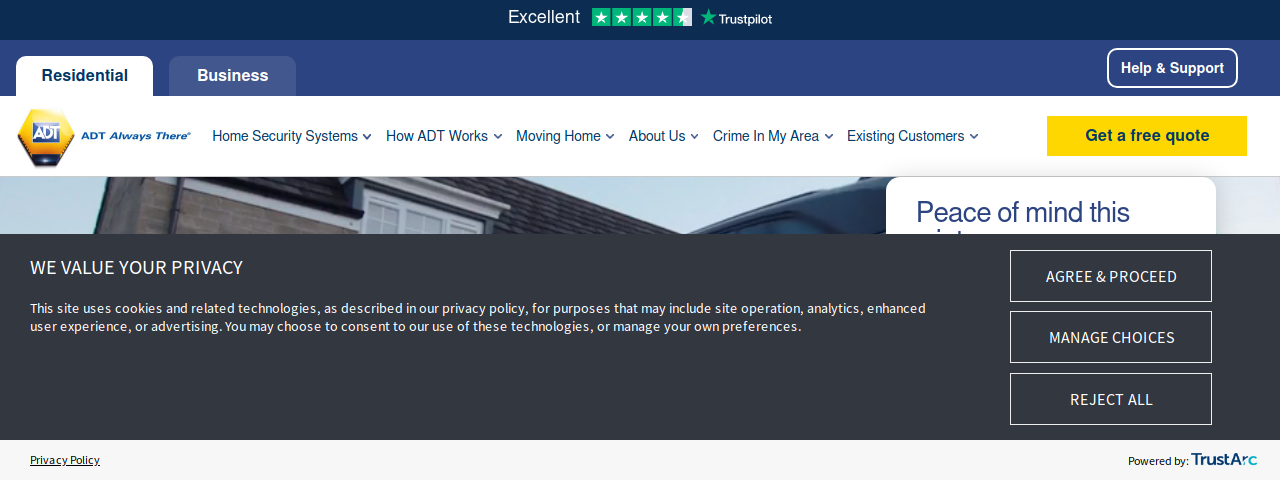The image size is (1280, 480).
Task: Open Existing Customers menu
Action: pos(906,136)
